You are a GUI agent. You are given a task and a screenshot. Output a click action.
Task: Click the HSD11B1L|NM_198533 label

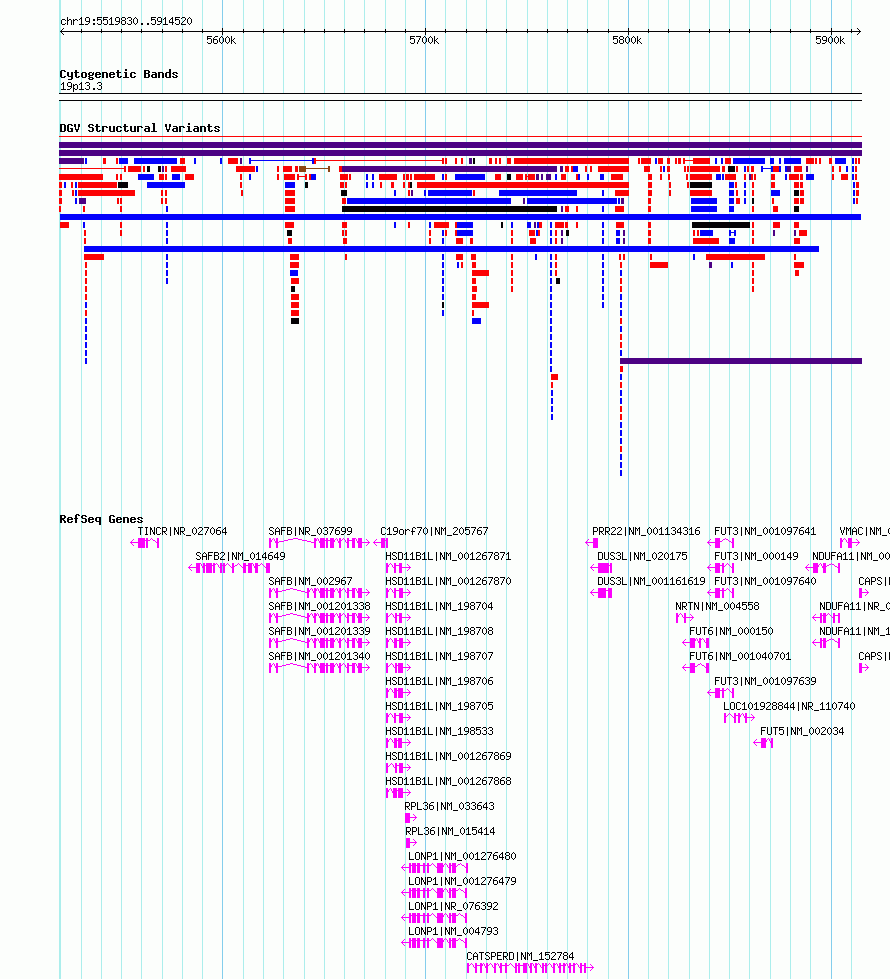tap(439, 731)
